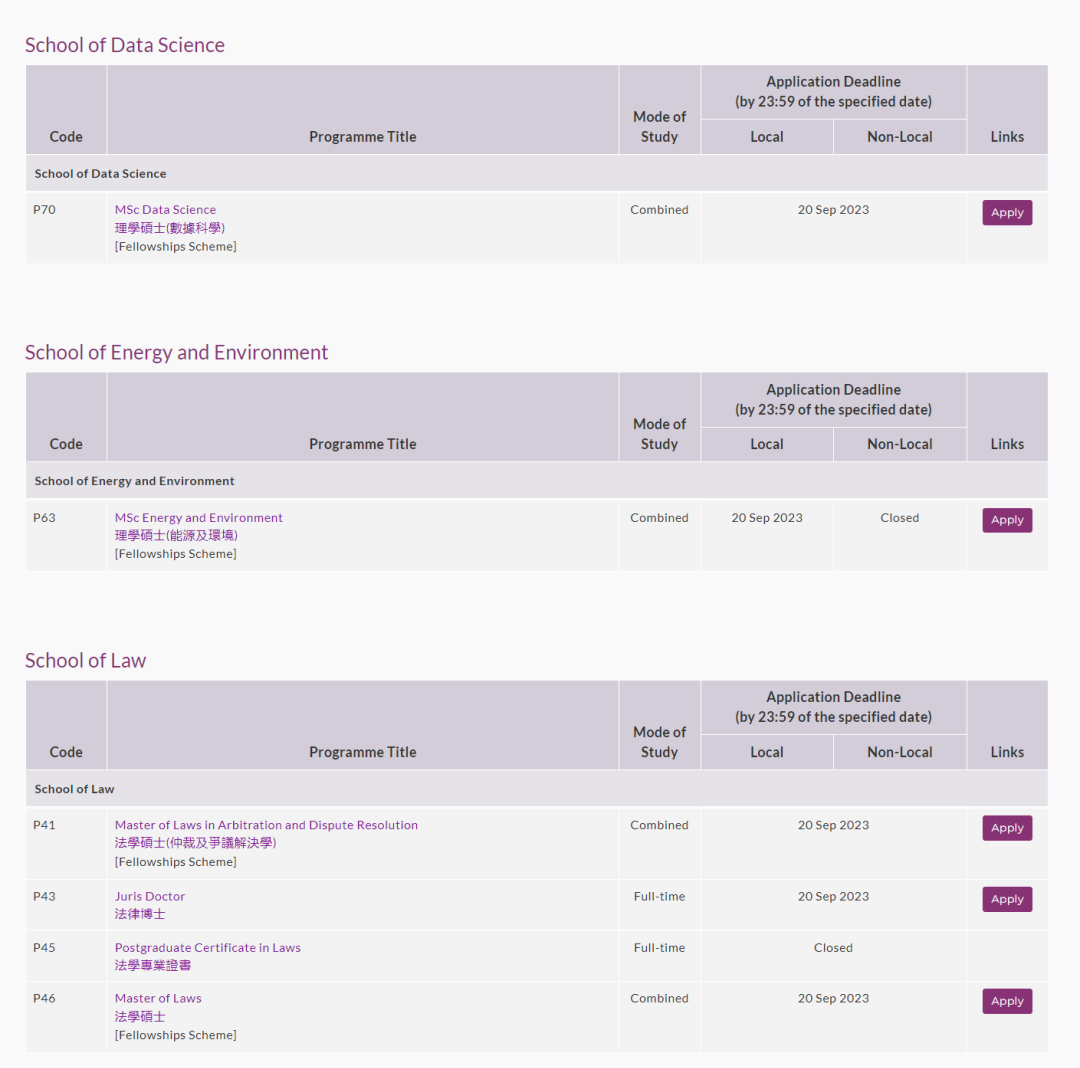Click the 理學碩士(能源及環境) Chinese title link

[x=175, y=535]
